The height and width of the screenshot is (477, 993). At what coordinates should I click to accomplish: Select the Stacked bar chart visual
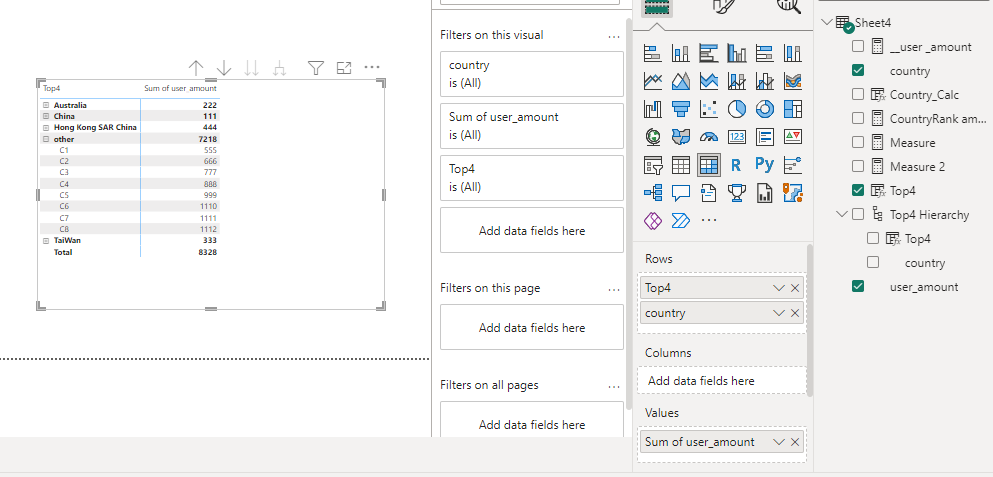tap(653, 53)
